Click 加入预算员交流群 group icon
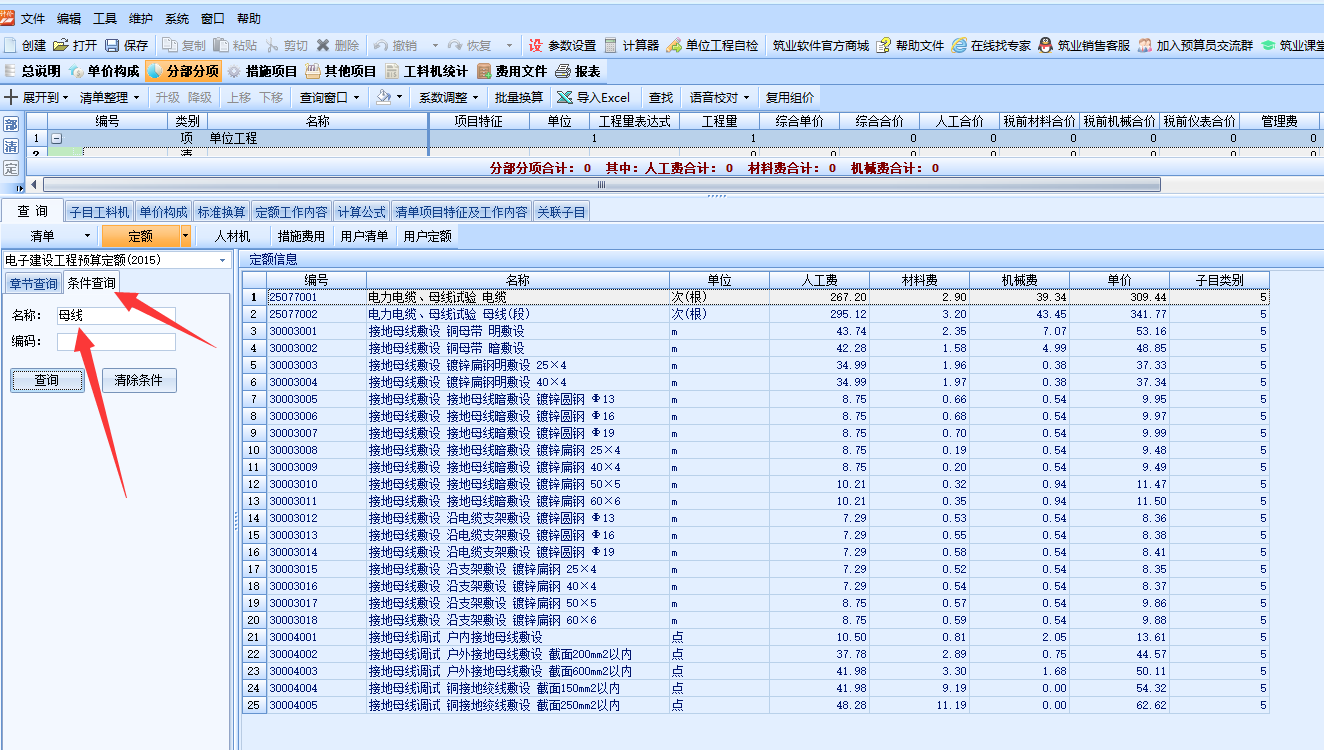 pos(1144,45)
